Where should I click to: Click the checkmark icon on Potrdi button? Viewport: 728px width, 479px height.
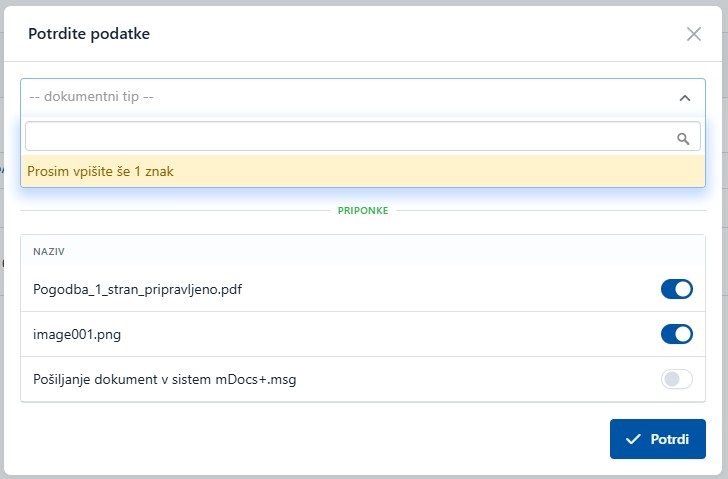click(x=632, y=440)
